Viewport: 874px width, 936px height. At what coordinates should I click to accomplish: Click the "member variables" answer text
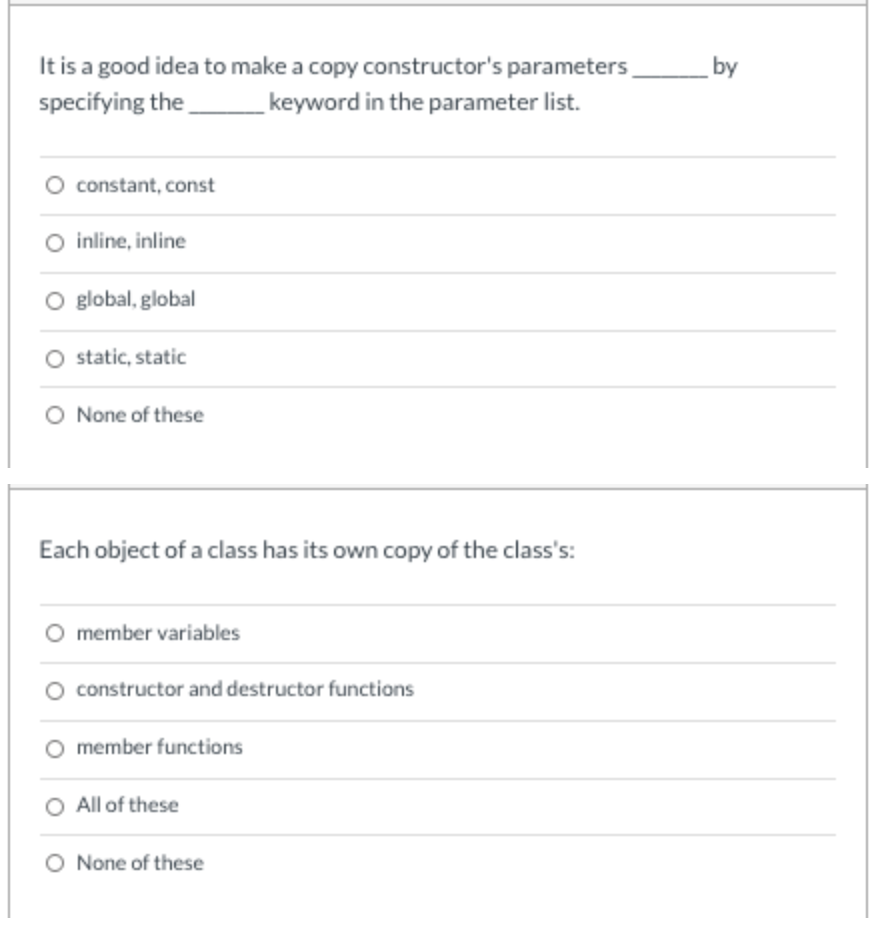144,630
